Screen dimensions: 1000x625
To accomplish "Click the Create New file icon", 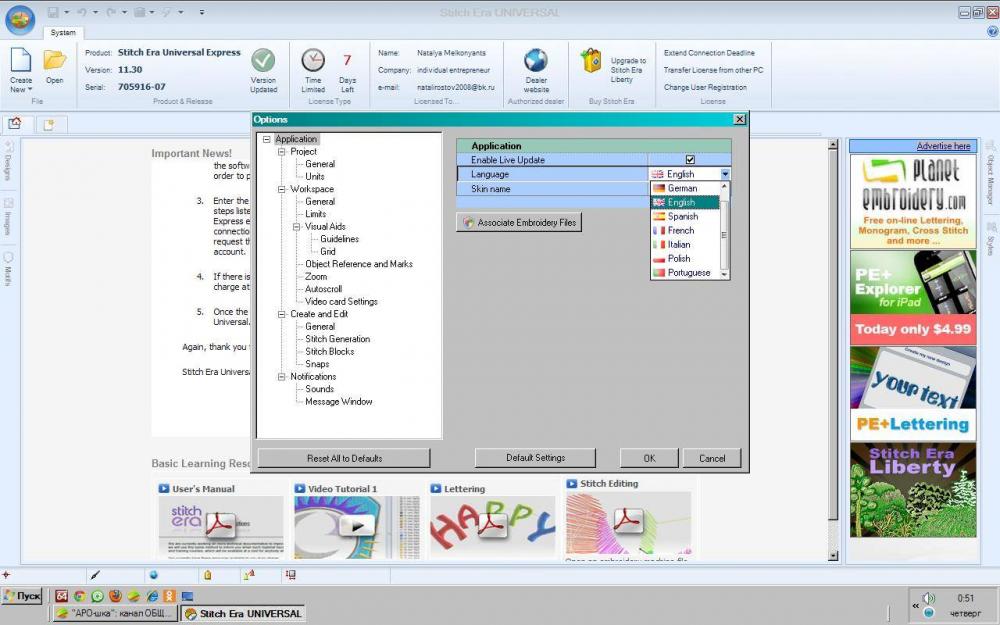I will (x=21, y=62).
